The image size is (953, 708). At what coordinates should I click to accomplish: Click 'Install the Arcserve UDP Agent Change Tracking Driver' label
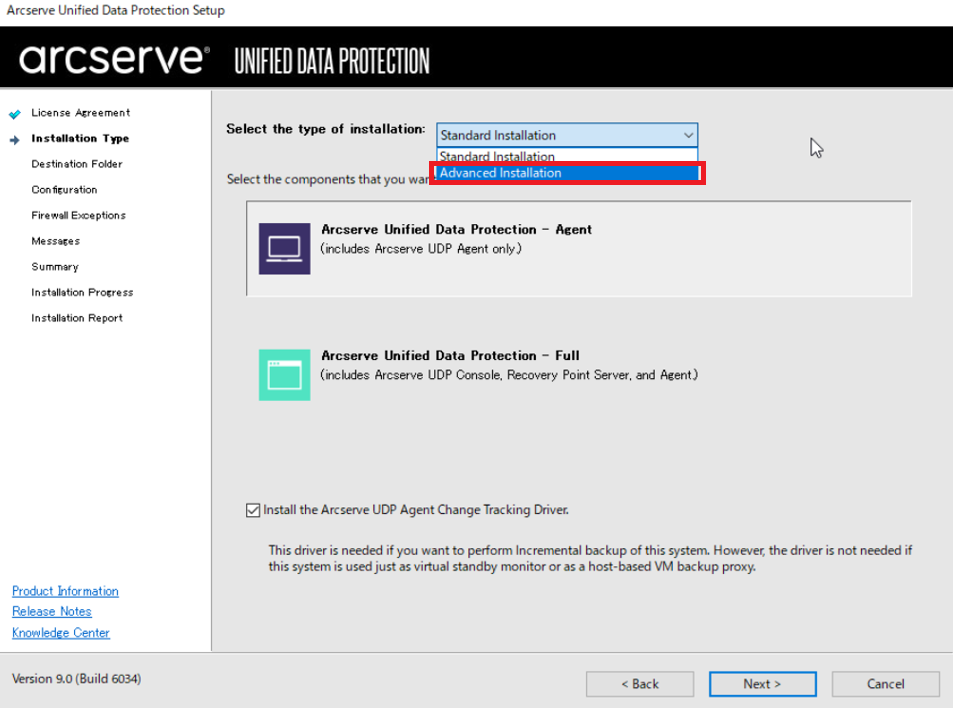click(x=416, y=510)
